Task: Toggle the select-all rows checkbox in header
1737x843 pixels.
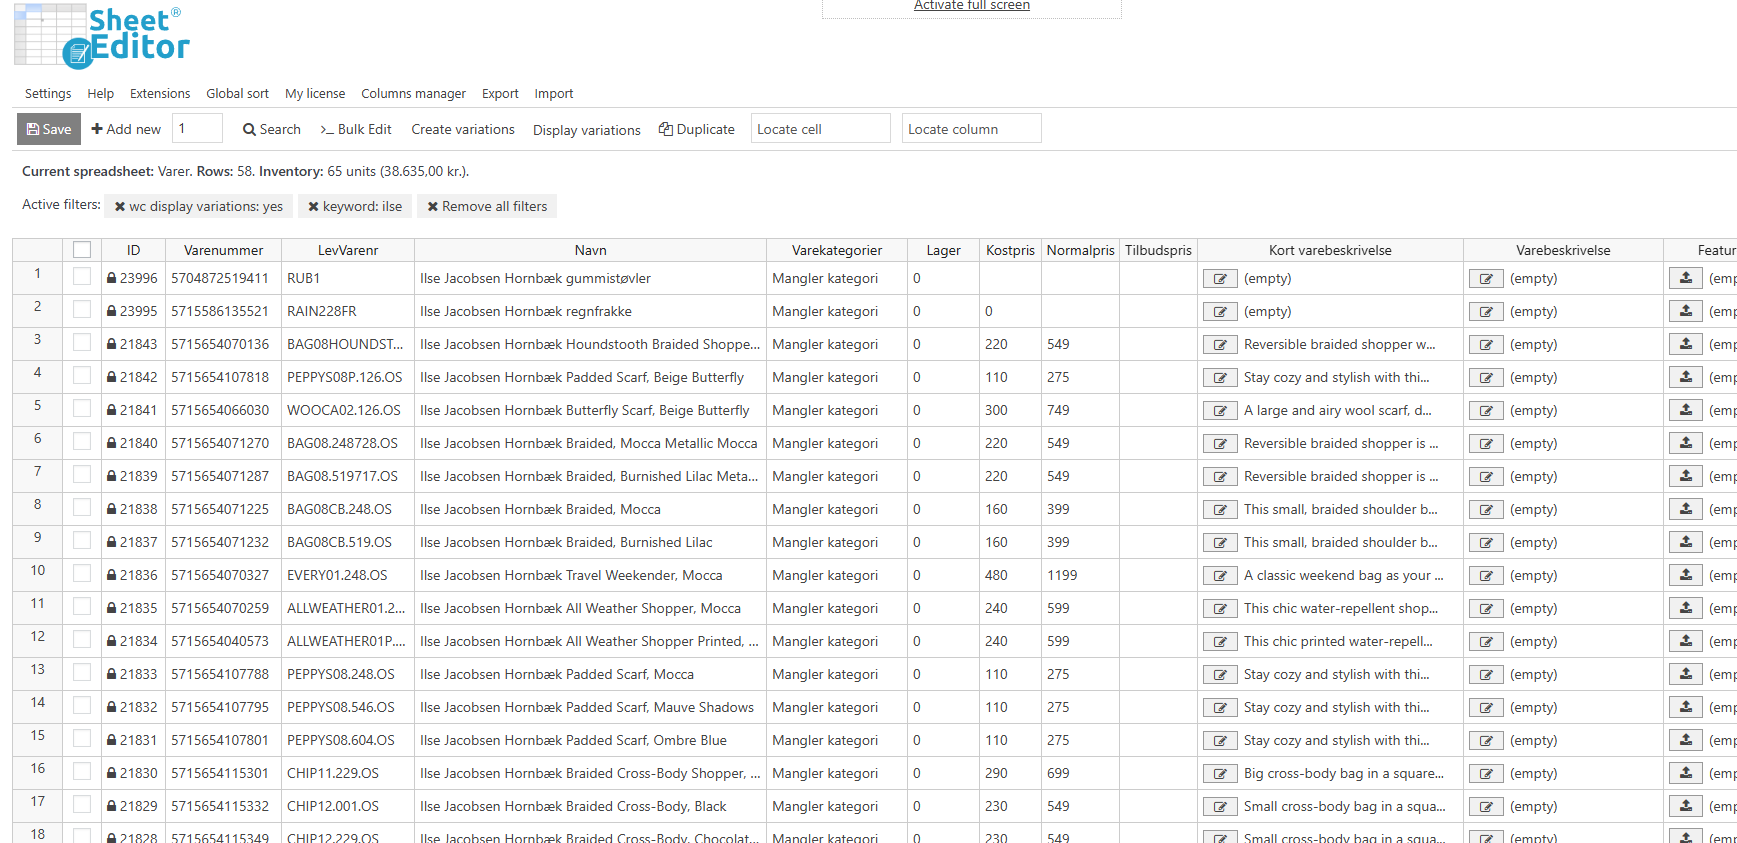Action: (82, 250)
